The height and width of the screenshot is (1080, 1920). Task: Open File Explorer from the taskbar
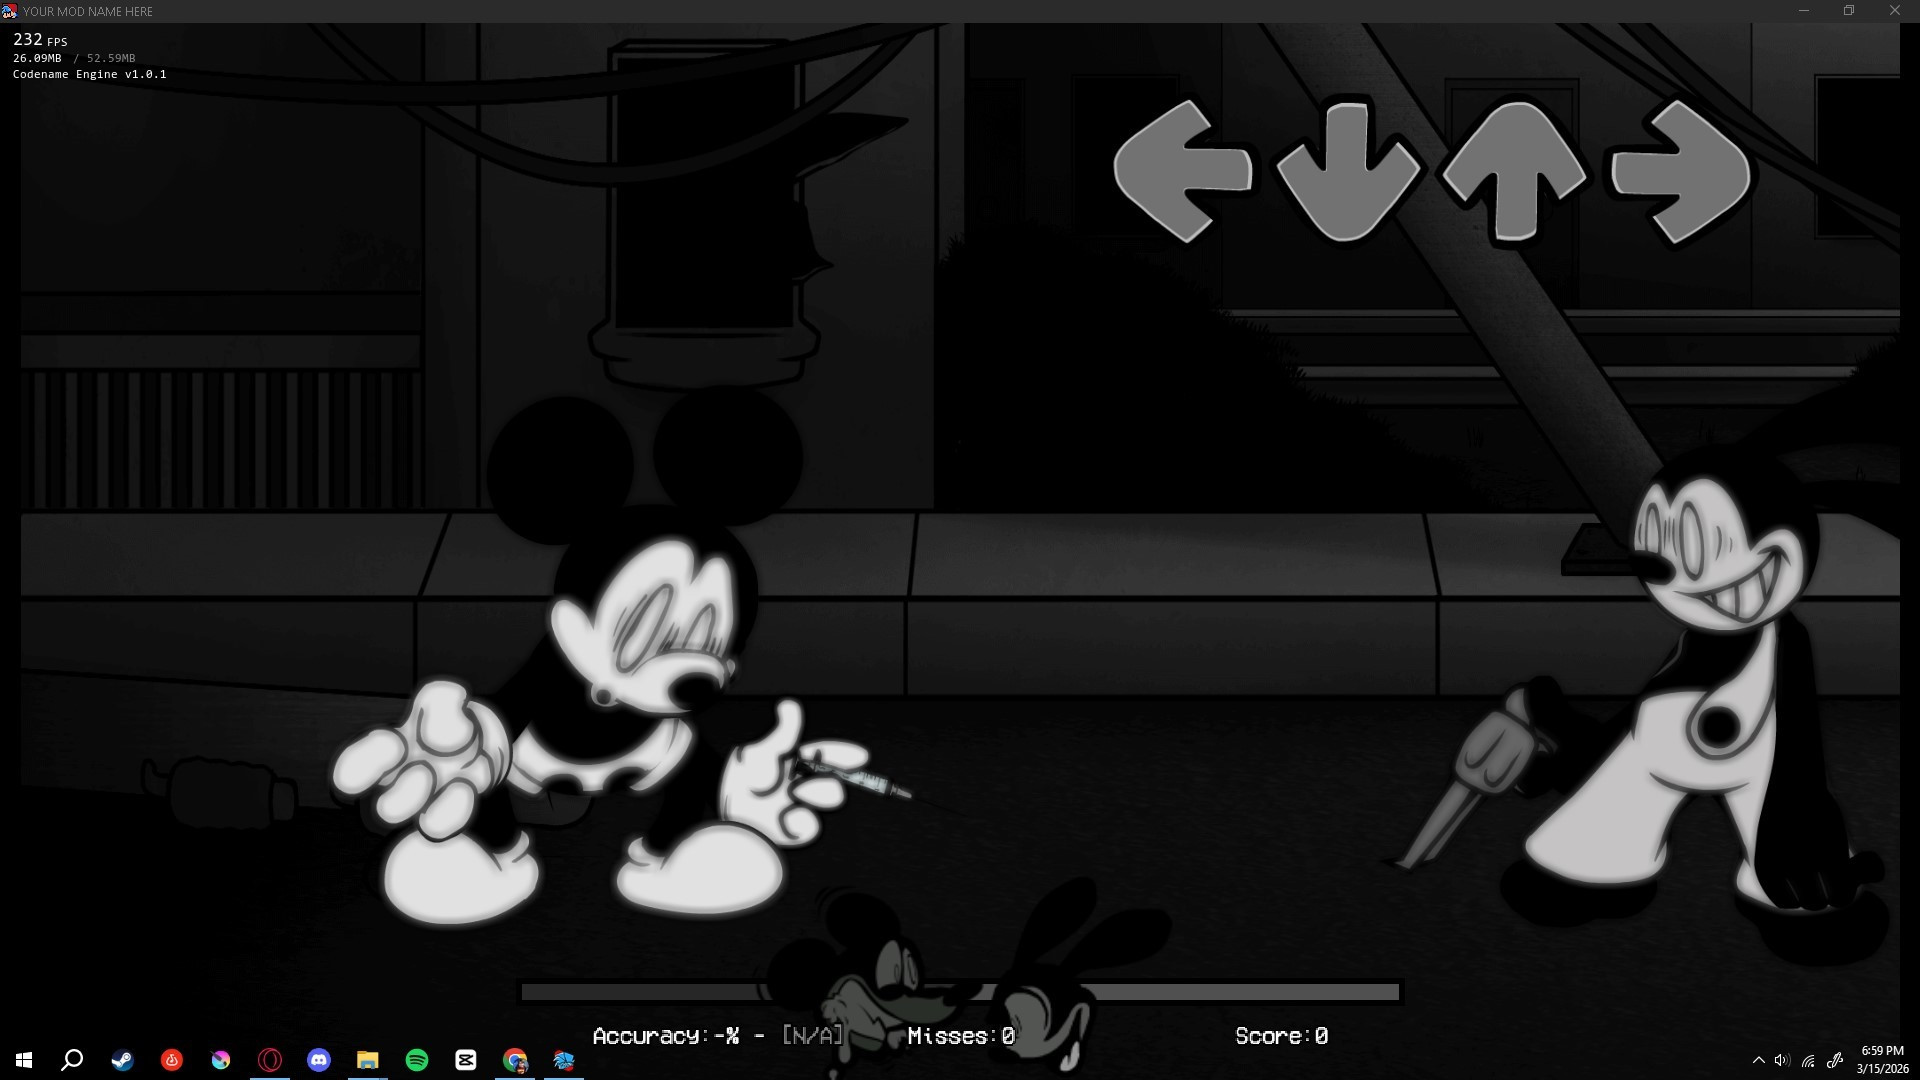click(367, 1060)
